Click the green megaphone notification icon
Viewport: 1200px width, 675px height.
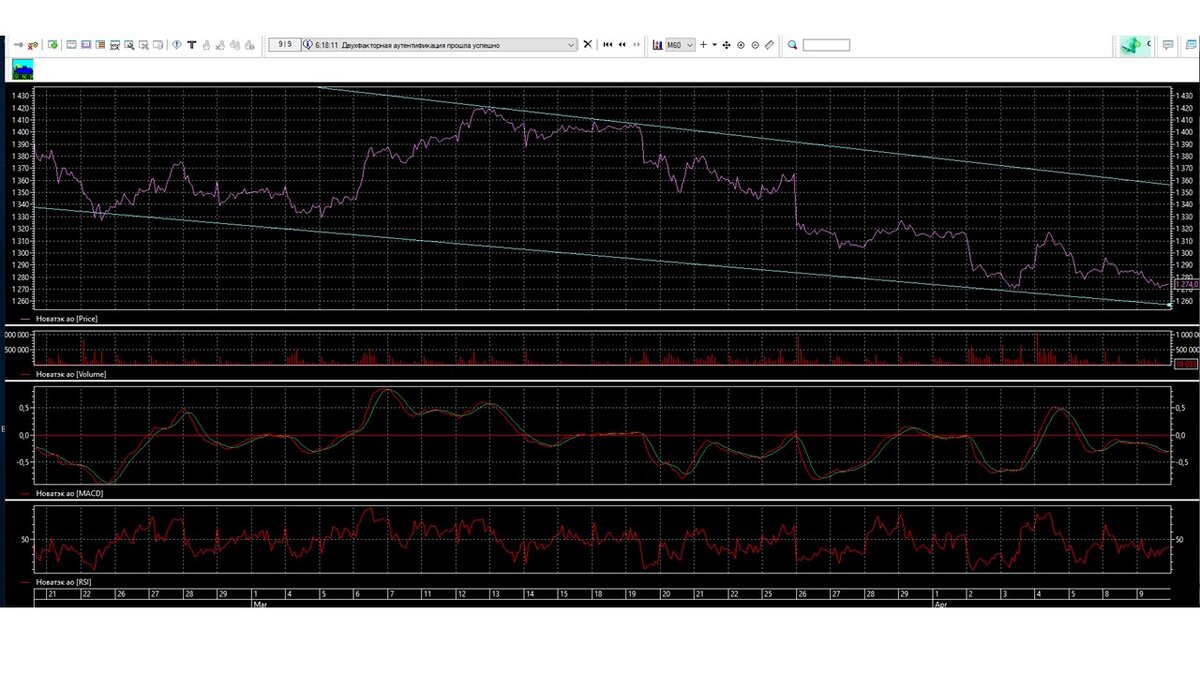[x=1131, y=45]
